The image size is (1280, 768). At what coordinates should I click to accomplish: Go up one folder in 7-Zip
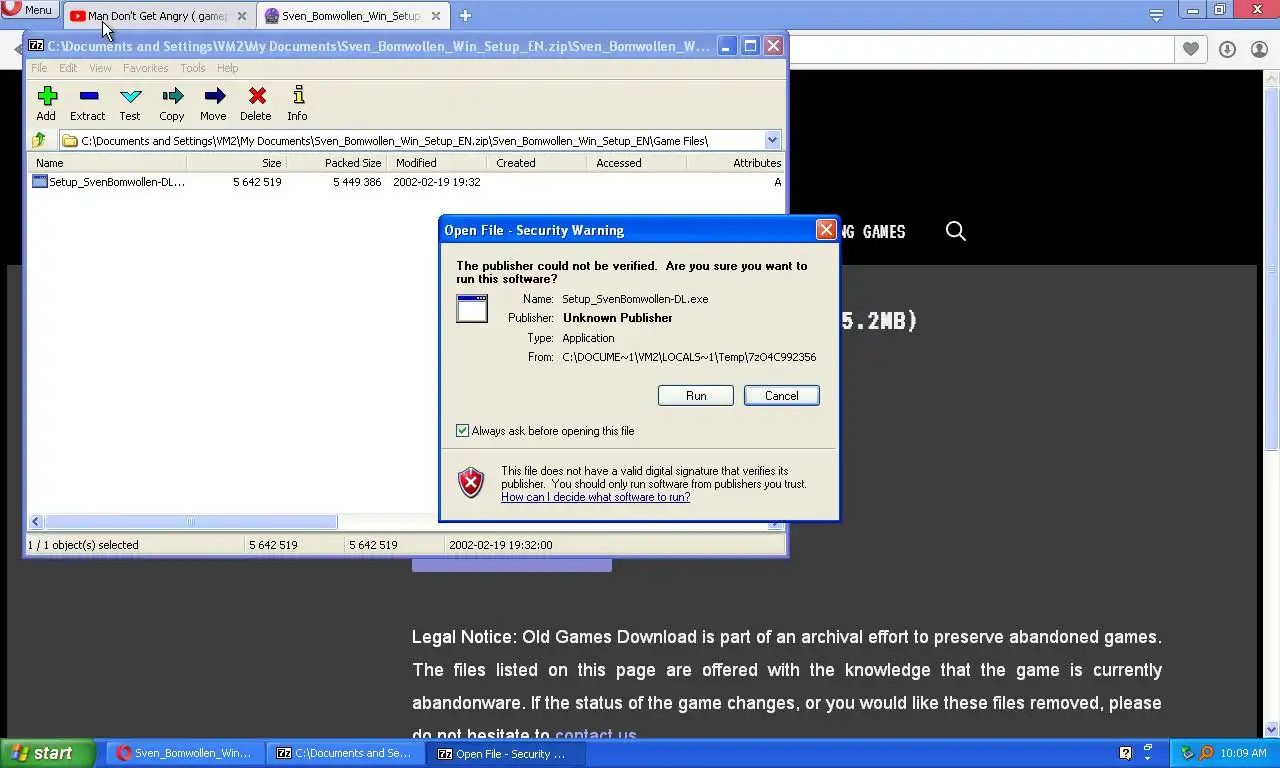[x=39, y=141]
